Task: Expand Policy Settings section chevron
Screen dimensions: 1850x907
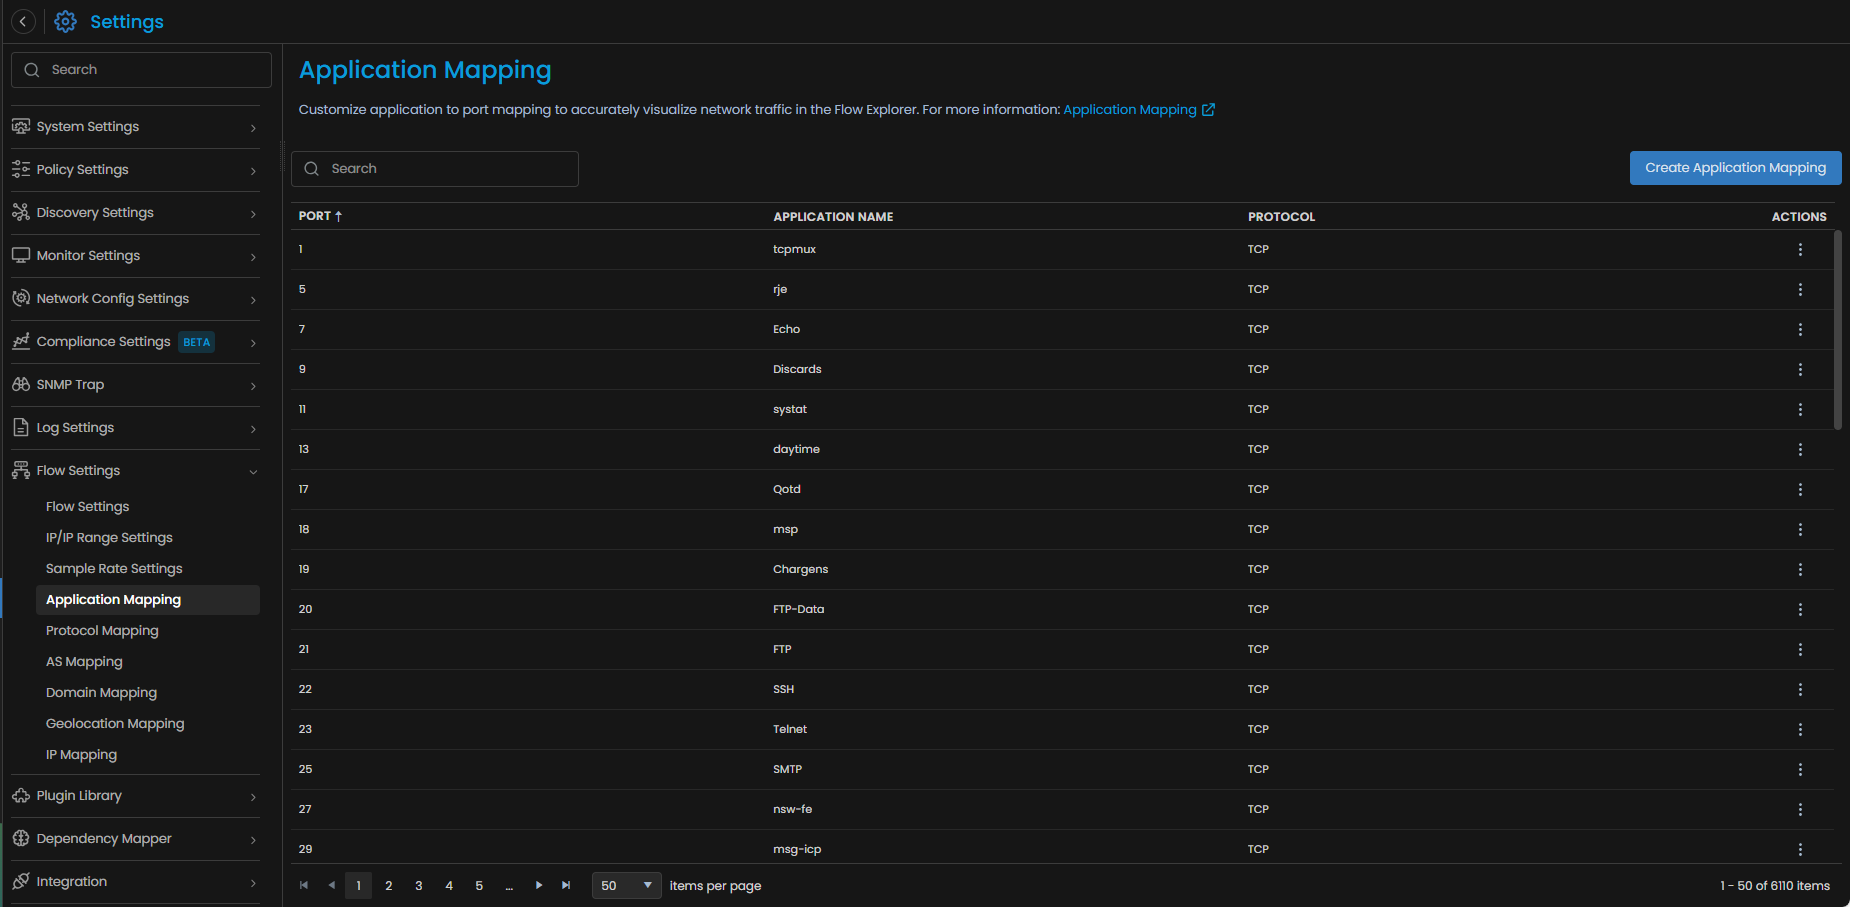Action: tap(253, 170)
